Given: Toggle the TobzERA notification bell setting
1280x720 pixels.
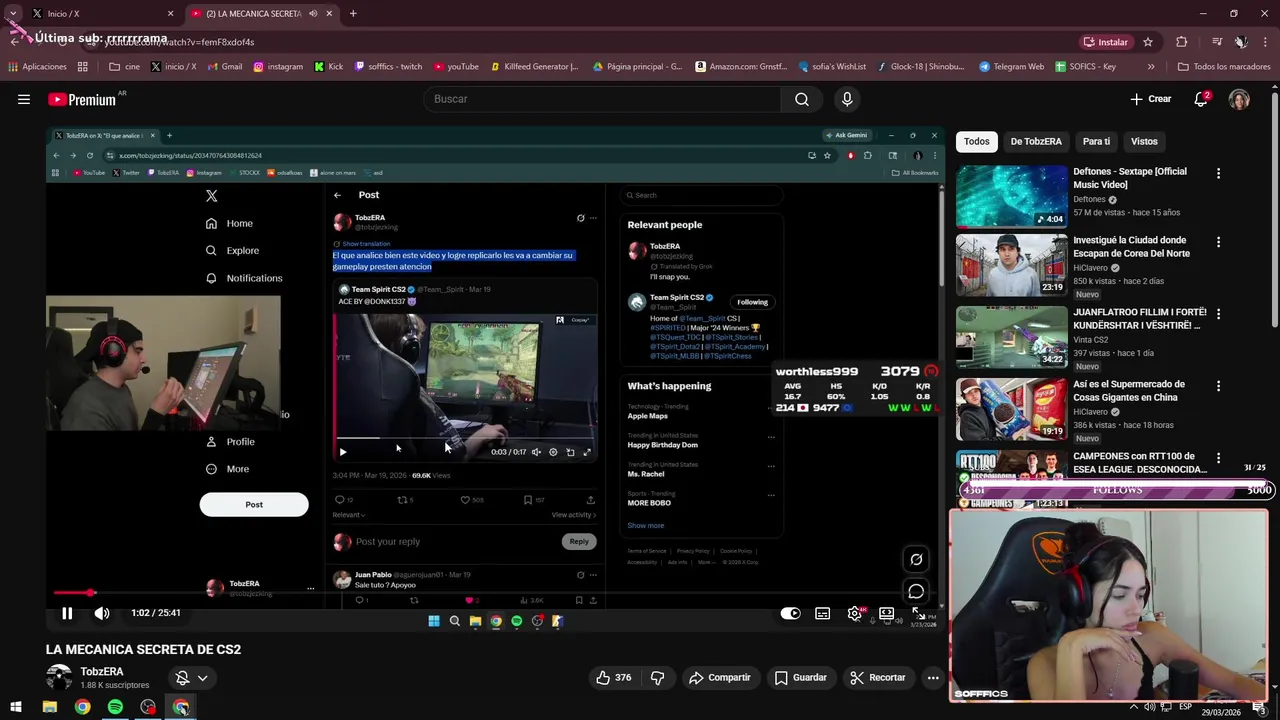Looking at the screenshot, I should (x=182, y=677).
